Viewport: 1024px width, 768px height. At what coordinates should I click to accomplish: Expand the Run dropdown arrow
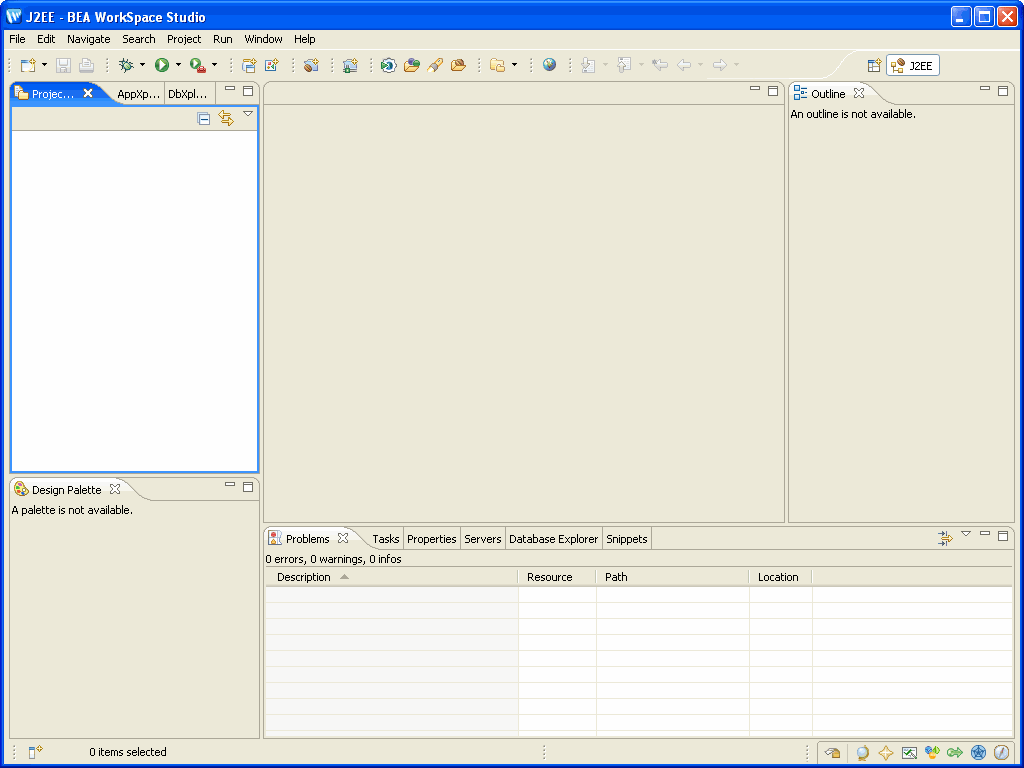click(178, 65)
